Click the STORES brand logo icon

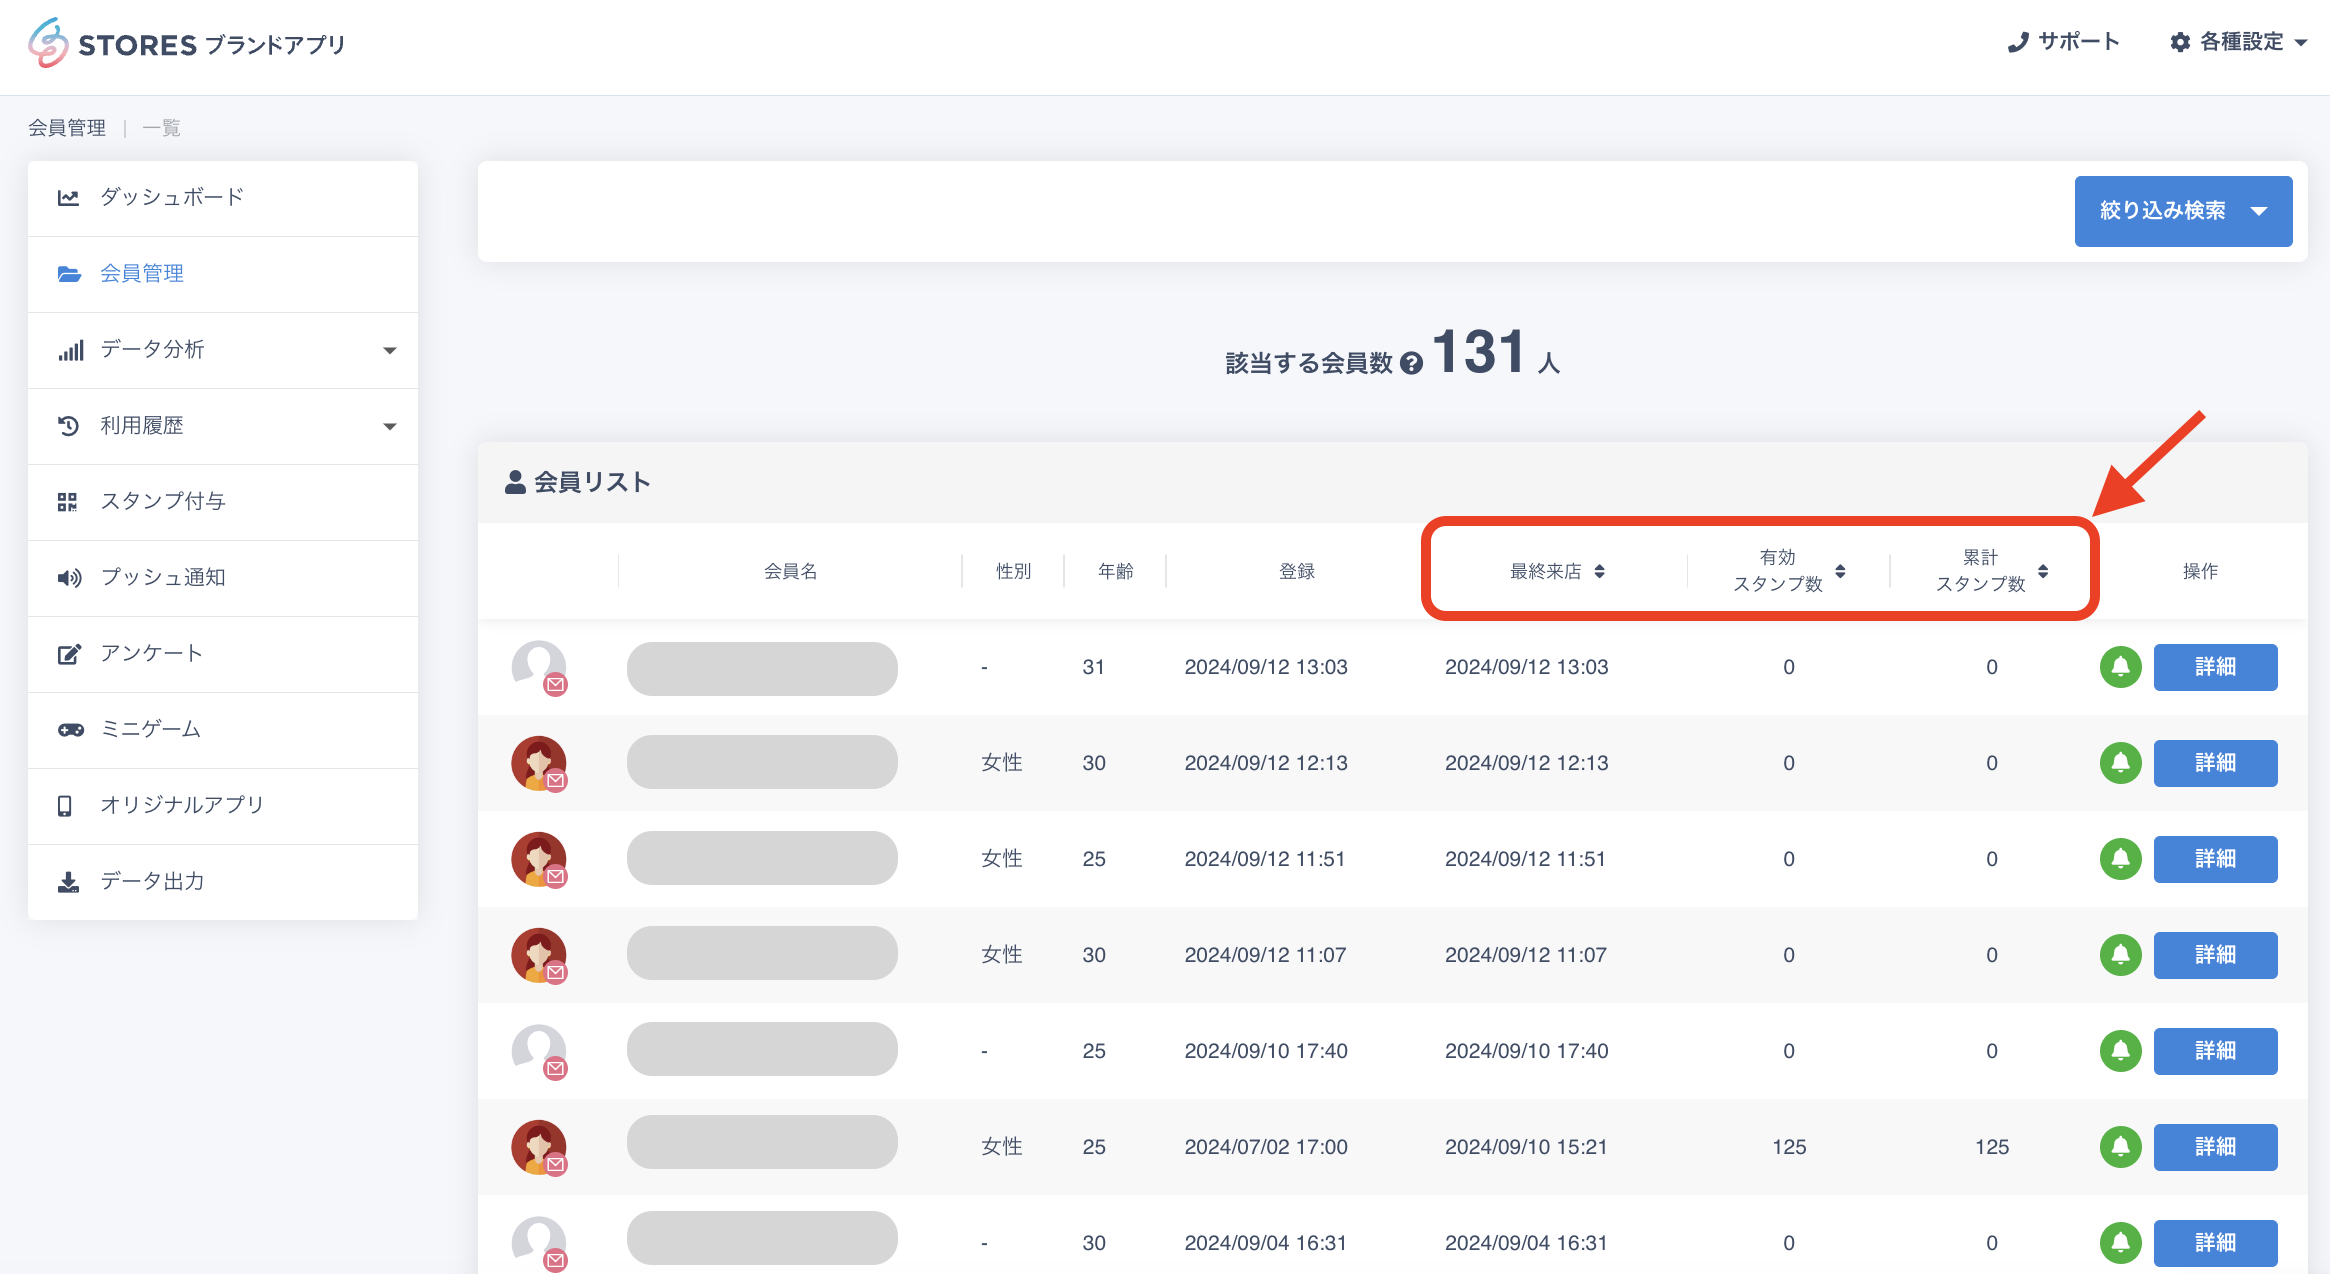(48, 43)
